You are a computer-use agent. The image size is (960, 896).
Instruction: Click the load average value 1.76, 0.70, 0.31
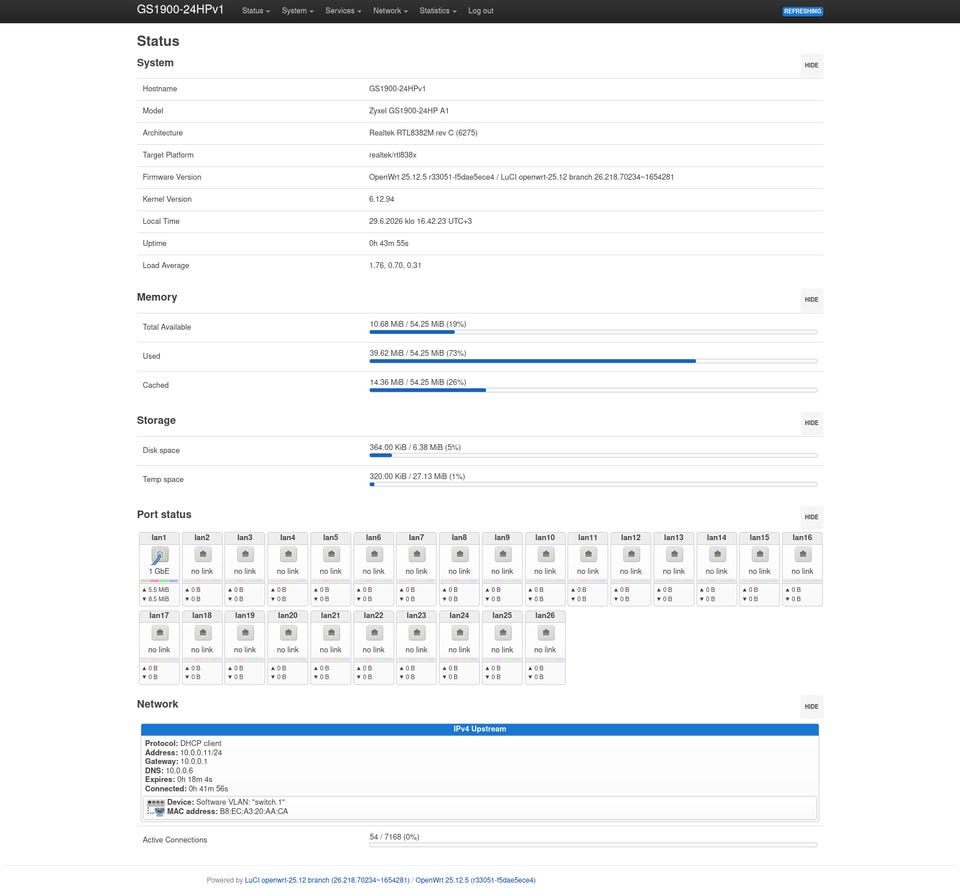pyautogui.click(x=395, y=265)
